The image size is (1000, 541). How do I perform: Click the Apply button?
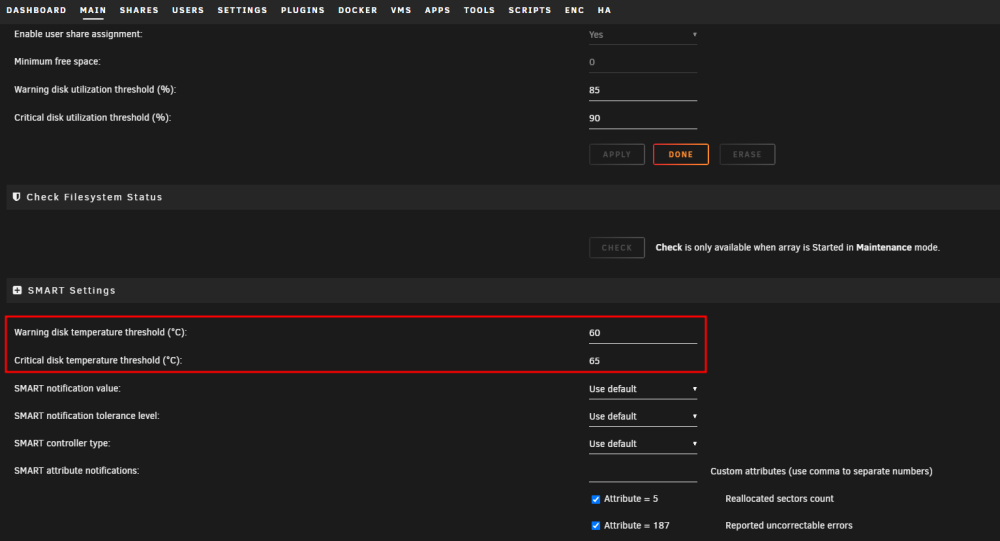tap(617, 154)
